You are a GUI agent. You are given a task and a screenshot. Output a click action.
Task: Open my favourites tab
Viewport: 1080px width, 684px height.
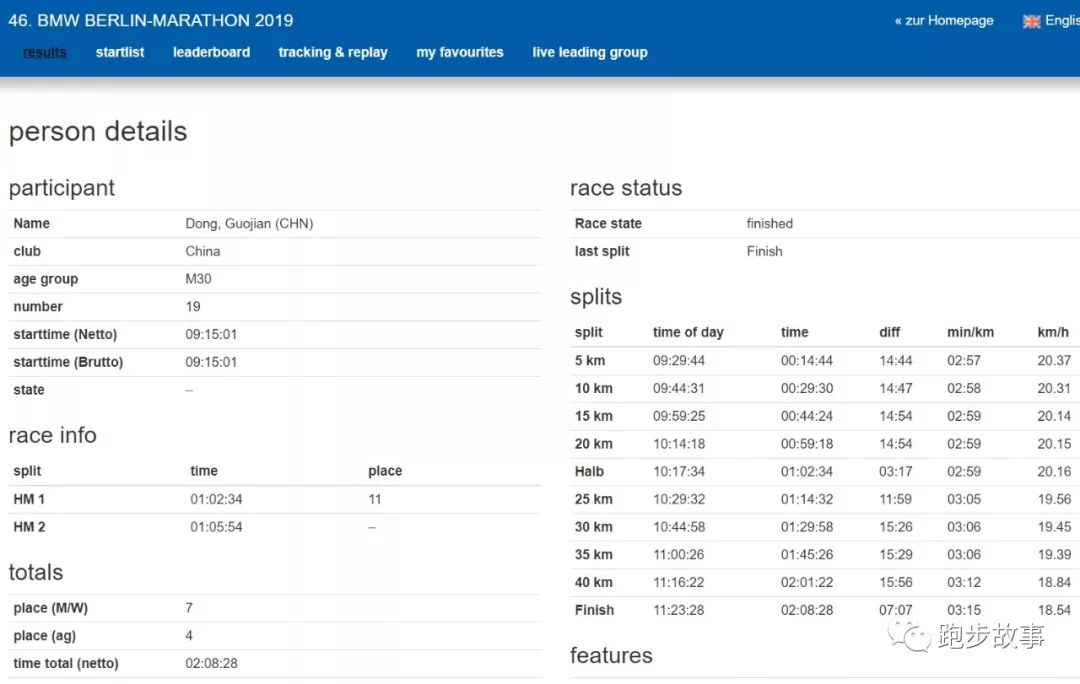pos(460,52)
